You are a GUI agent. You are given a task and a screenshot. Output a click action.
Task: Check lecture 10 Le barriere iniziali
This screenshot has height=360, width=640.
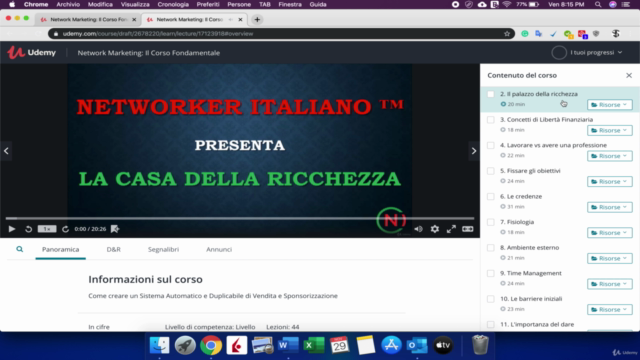click(491, 299)
